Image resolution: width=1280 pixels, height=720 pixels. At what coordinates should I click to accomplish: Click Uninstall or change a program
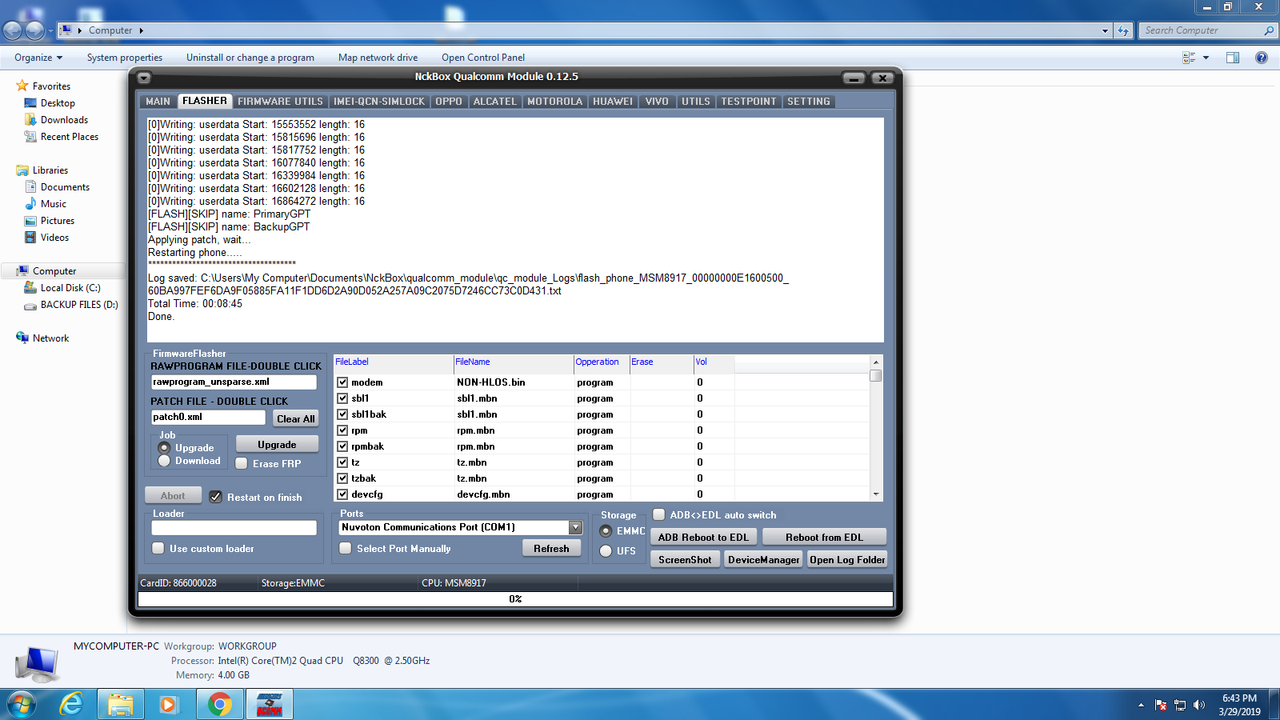pyautogui.click(x=250, y=57)
